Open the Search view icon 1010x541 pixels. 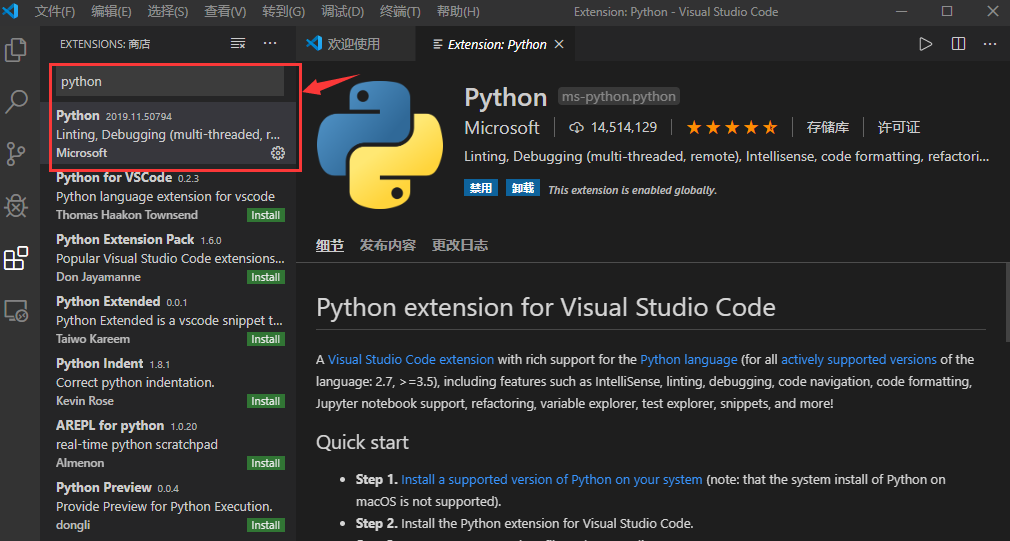[17, 101]
